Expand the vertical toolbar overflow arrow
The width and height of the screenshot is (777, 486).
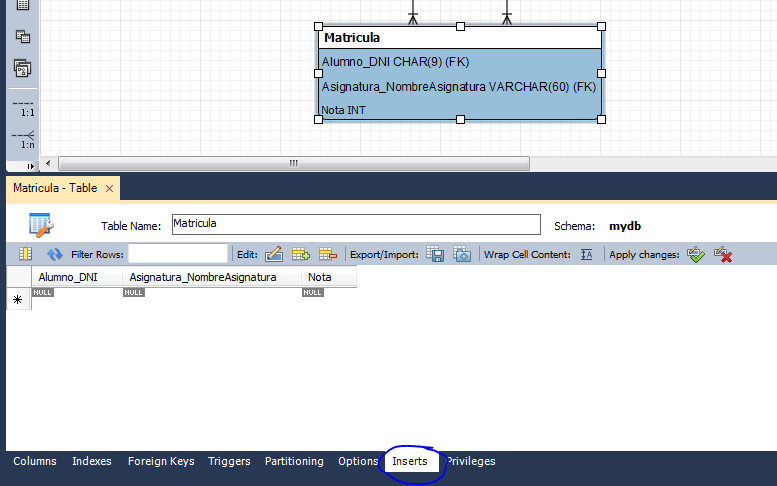click(x=31, y=165)
